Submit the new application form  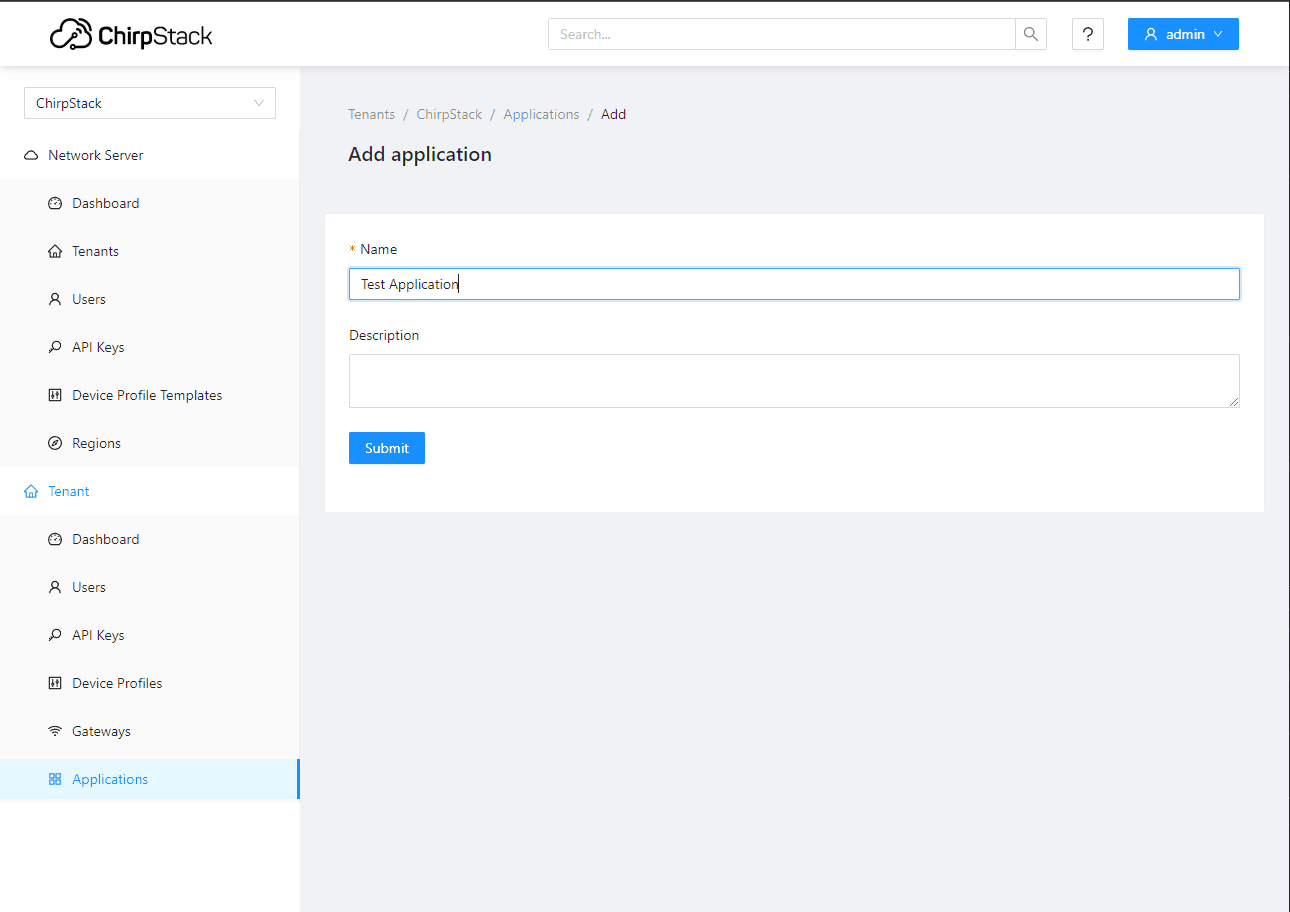pos(387,448)
